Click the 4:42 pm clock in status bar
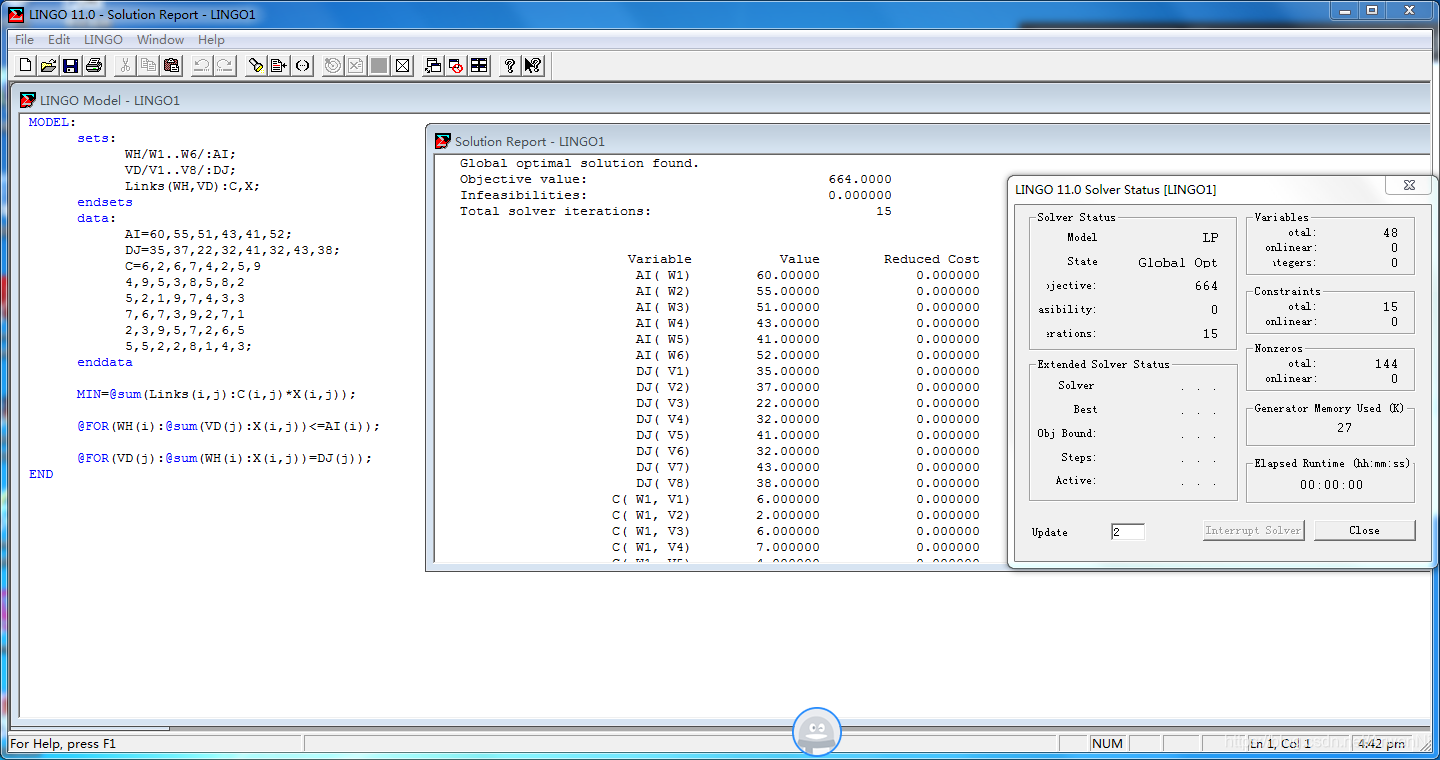 click(1382, 744)
